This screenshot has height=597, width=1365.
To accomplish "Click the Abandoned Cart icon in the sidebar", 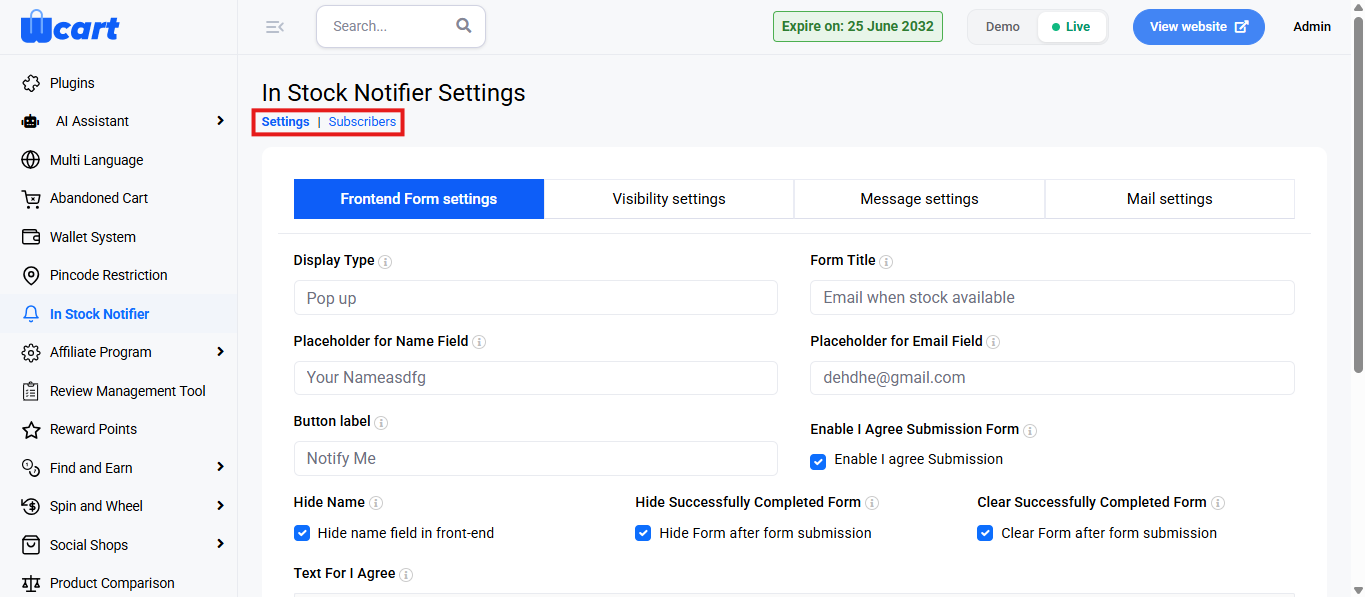I will point(31,198).
